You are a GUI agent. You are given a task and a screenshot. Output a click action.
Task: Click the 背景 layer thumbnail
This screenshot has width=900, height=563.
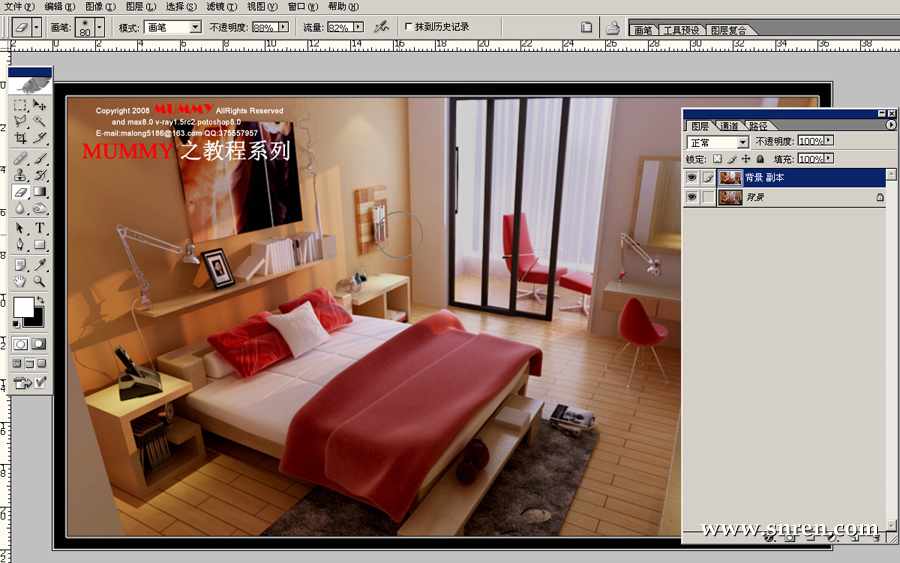click(730, 197)
